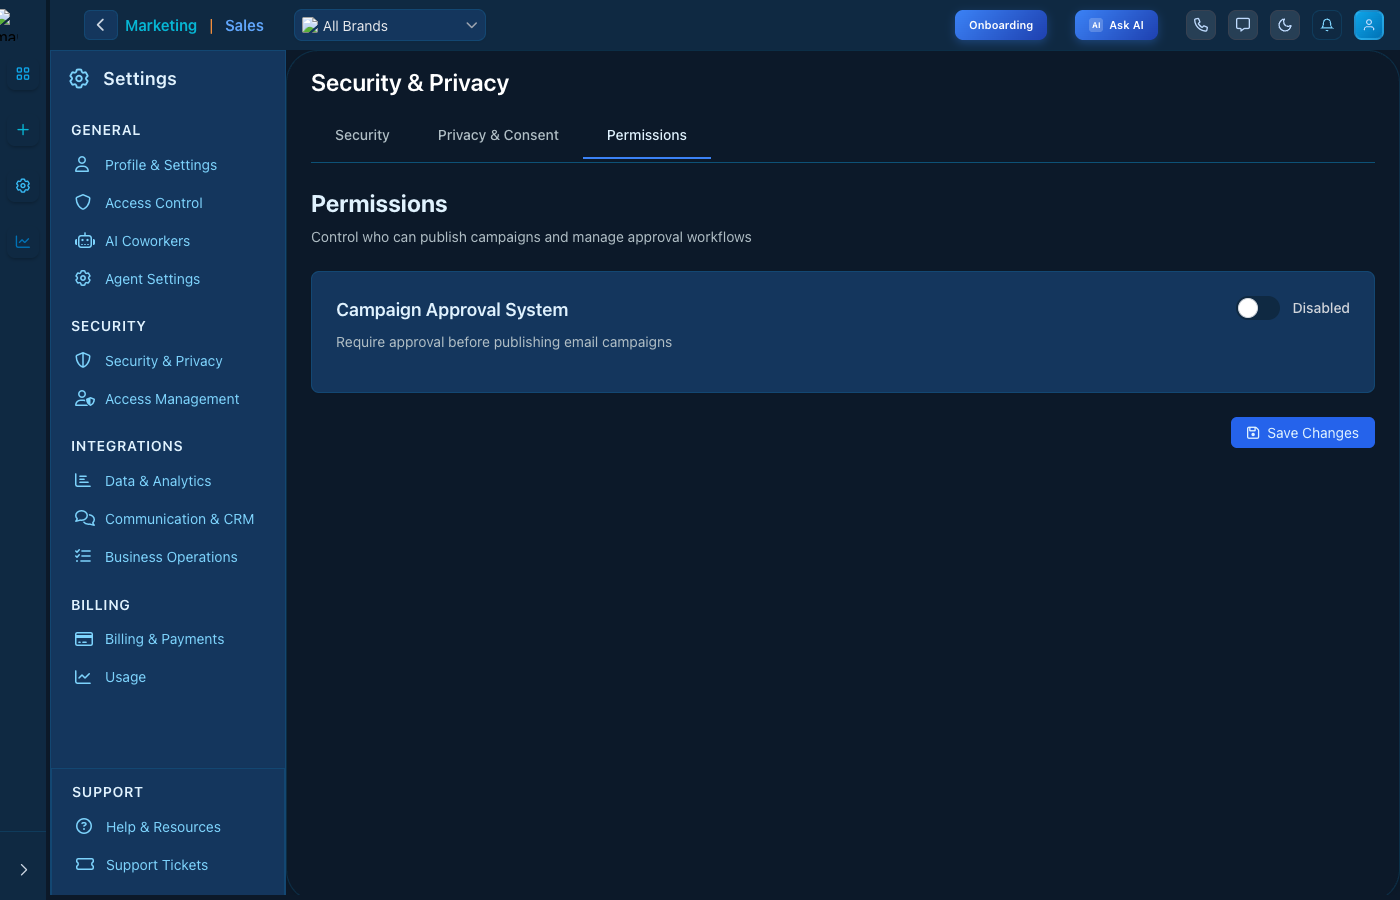This screenshot has width=1400, height=900.
Task: Open Usage in sidebar
Action: coord(125,677)
